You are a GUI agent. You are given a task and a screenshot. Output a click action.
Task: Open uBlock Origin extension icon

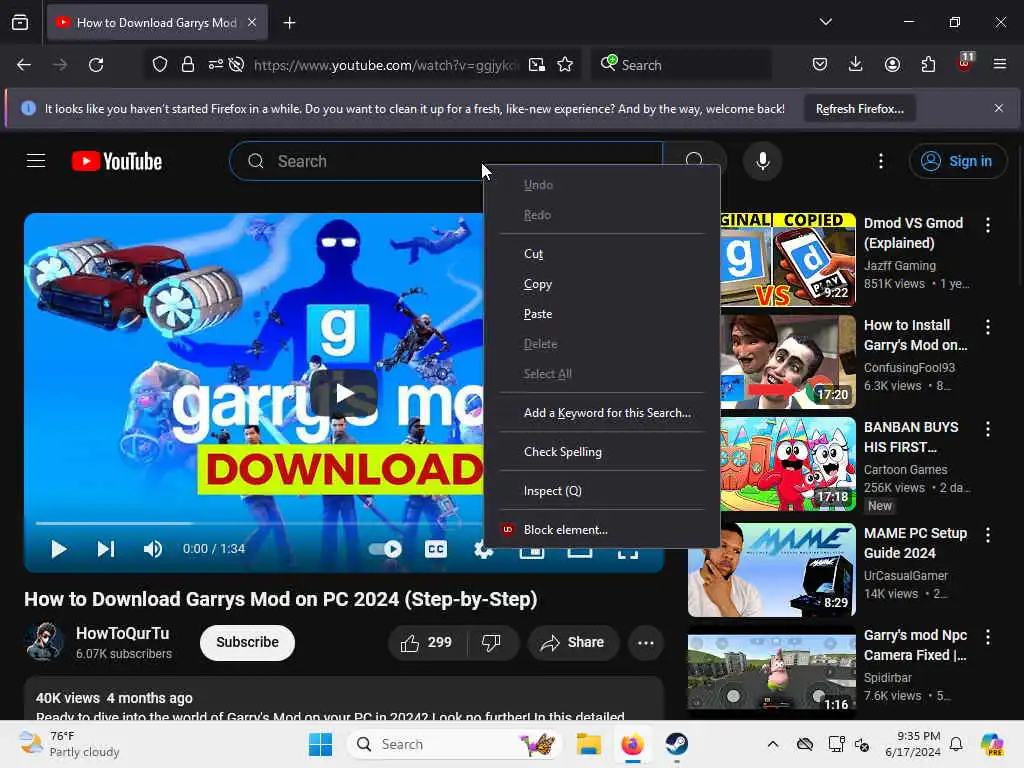[x=965, y=62]
